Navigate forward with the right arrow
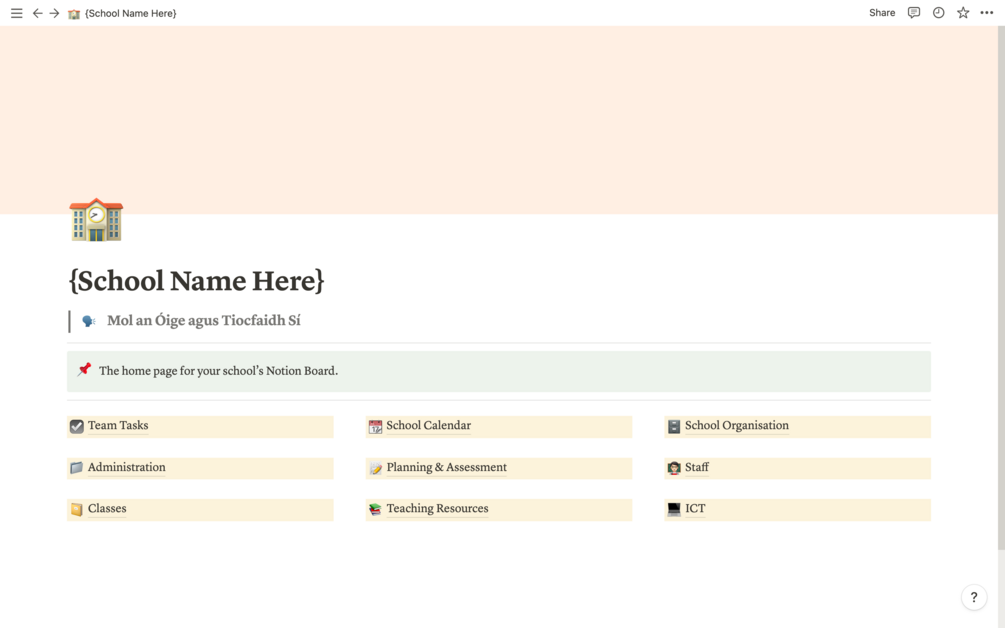Viewport: 1005px width, 628px height. click(x=53, y=12)
